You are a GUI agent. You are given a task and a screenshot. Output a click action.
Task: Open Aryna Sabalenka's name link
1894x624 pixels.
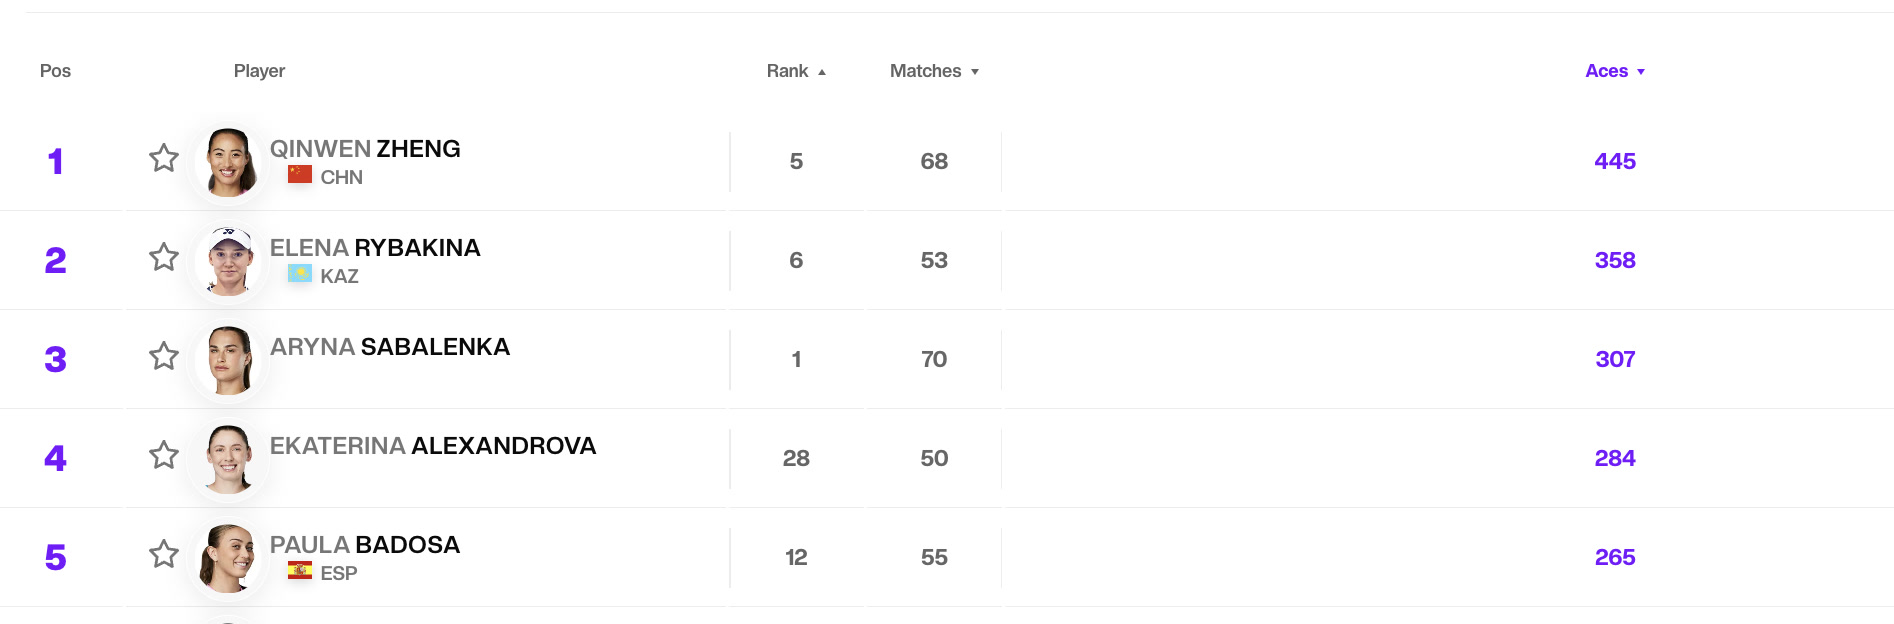[390, 347]
